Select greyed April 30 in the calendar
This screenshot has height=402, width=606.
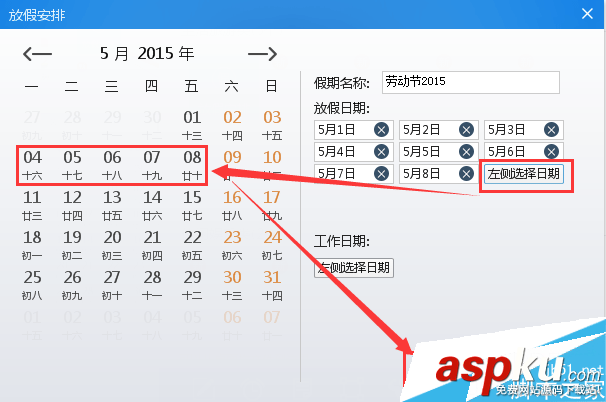click(x=152, y=125)
